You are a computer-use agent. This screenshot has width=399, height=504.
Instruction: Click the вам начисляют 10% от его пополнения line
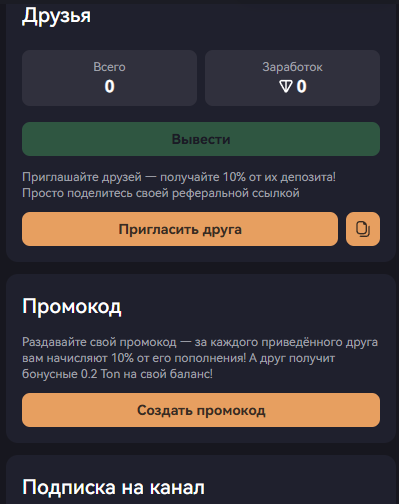(178, 358)
